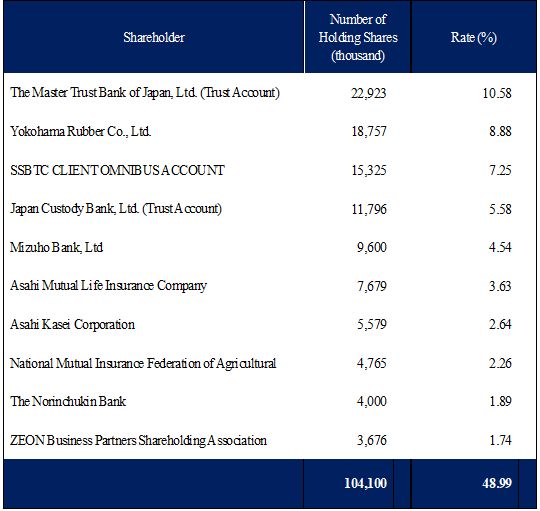Click the 18,757 shares value
Image resolution: width=540 pixels, height=511 pixels.
pos(369,132)
